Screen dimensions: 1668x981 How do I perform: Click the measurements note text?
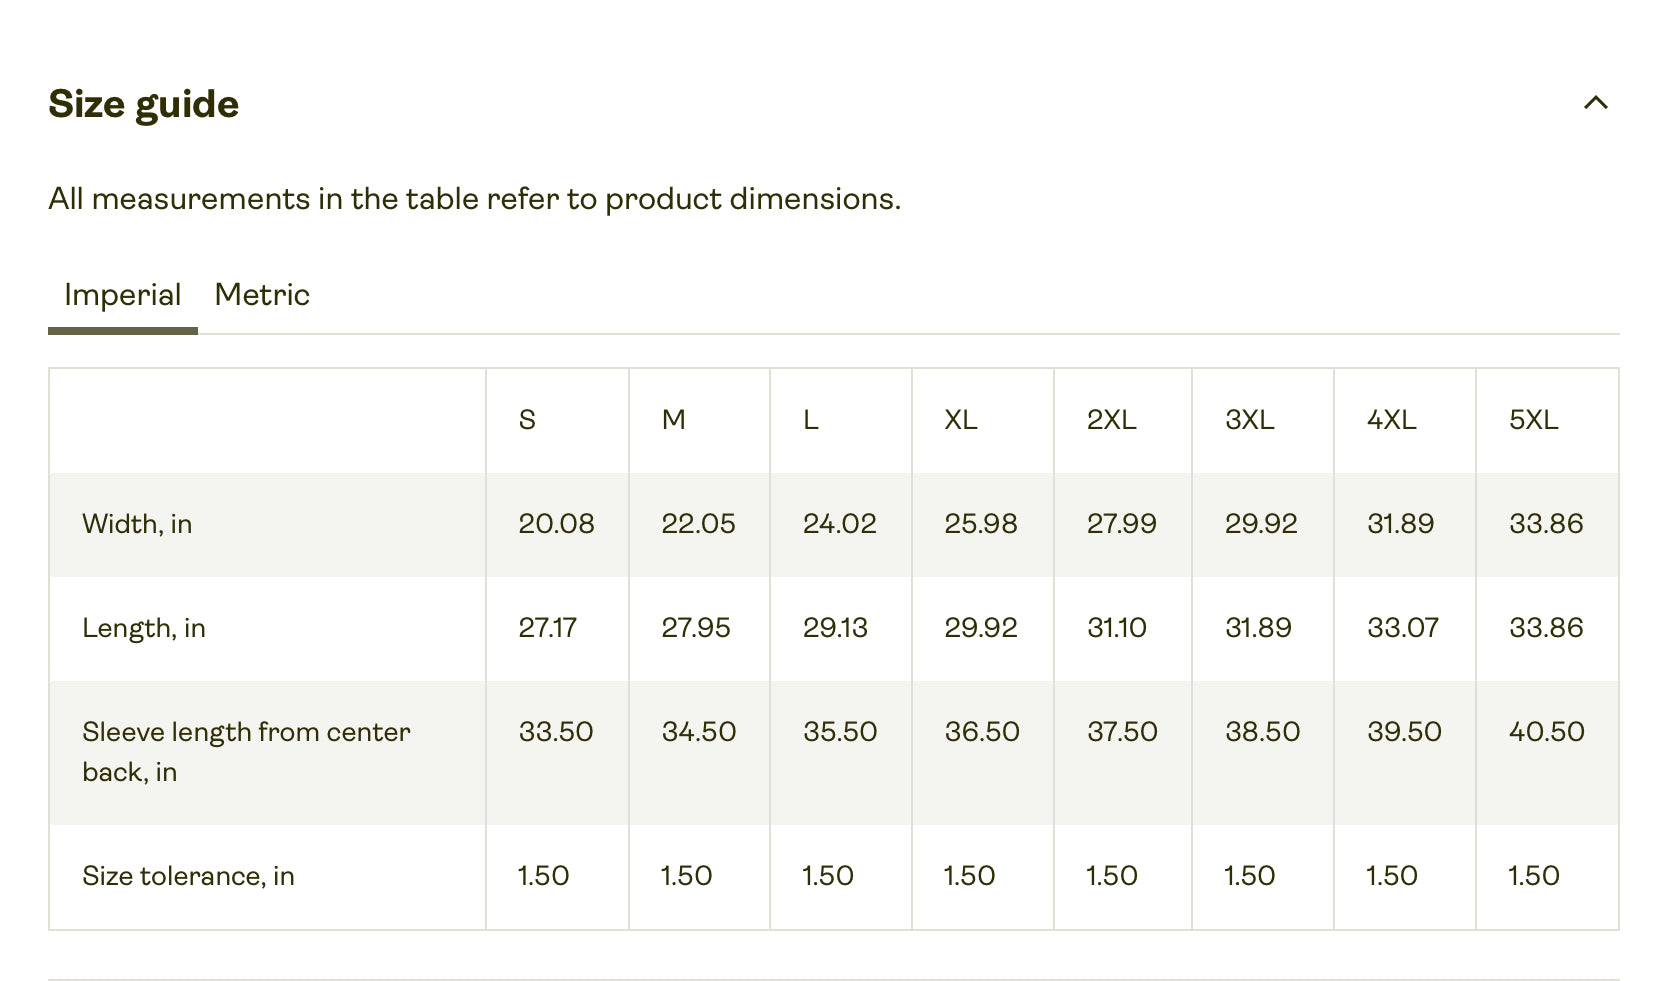pos(475,199)
